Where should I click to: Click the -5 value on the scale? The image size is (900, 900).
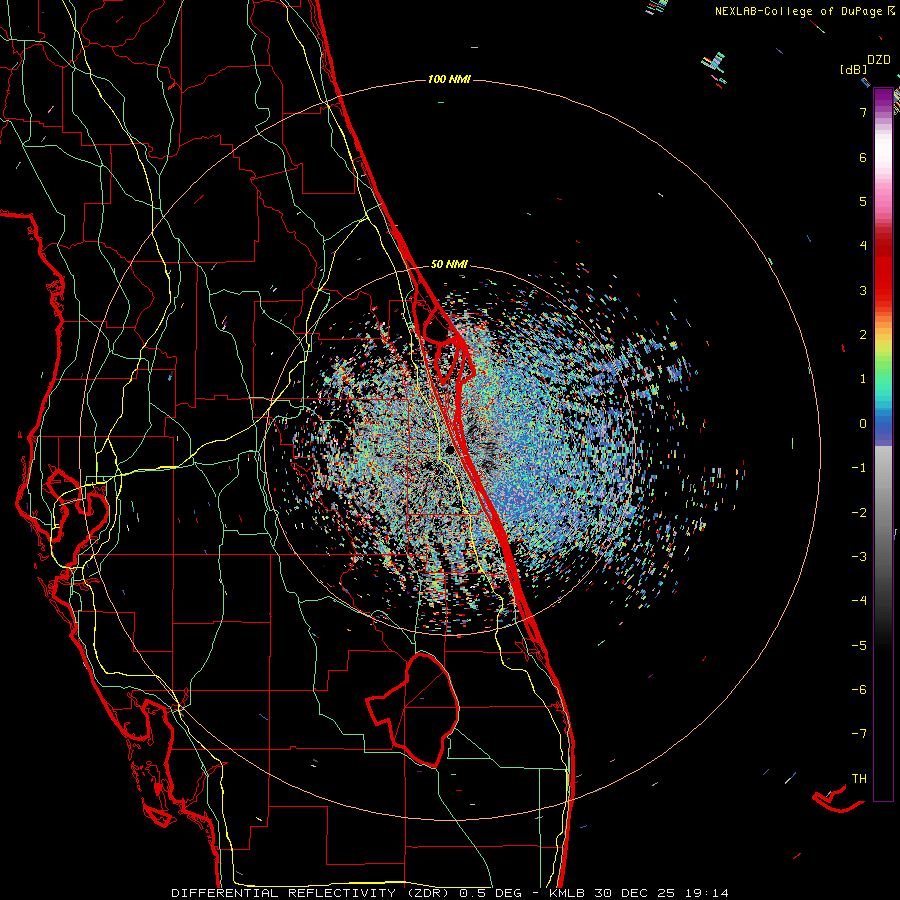[859, 646]
